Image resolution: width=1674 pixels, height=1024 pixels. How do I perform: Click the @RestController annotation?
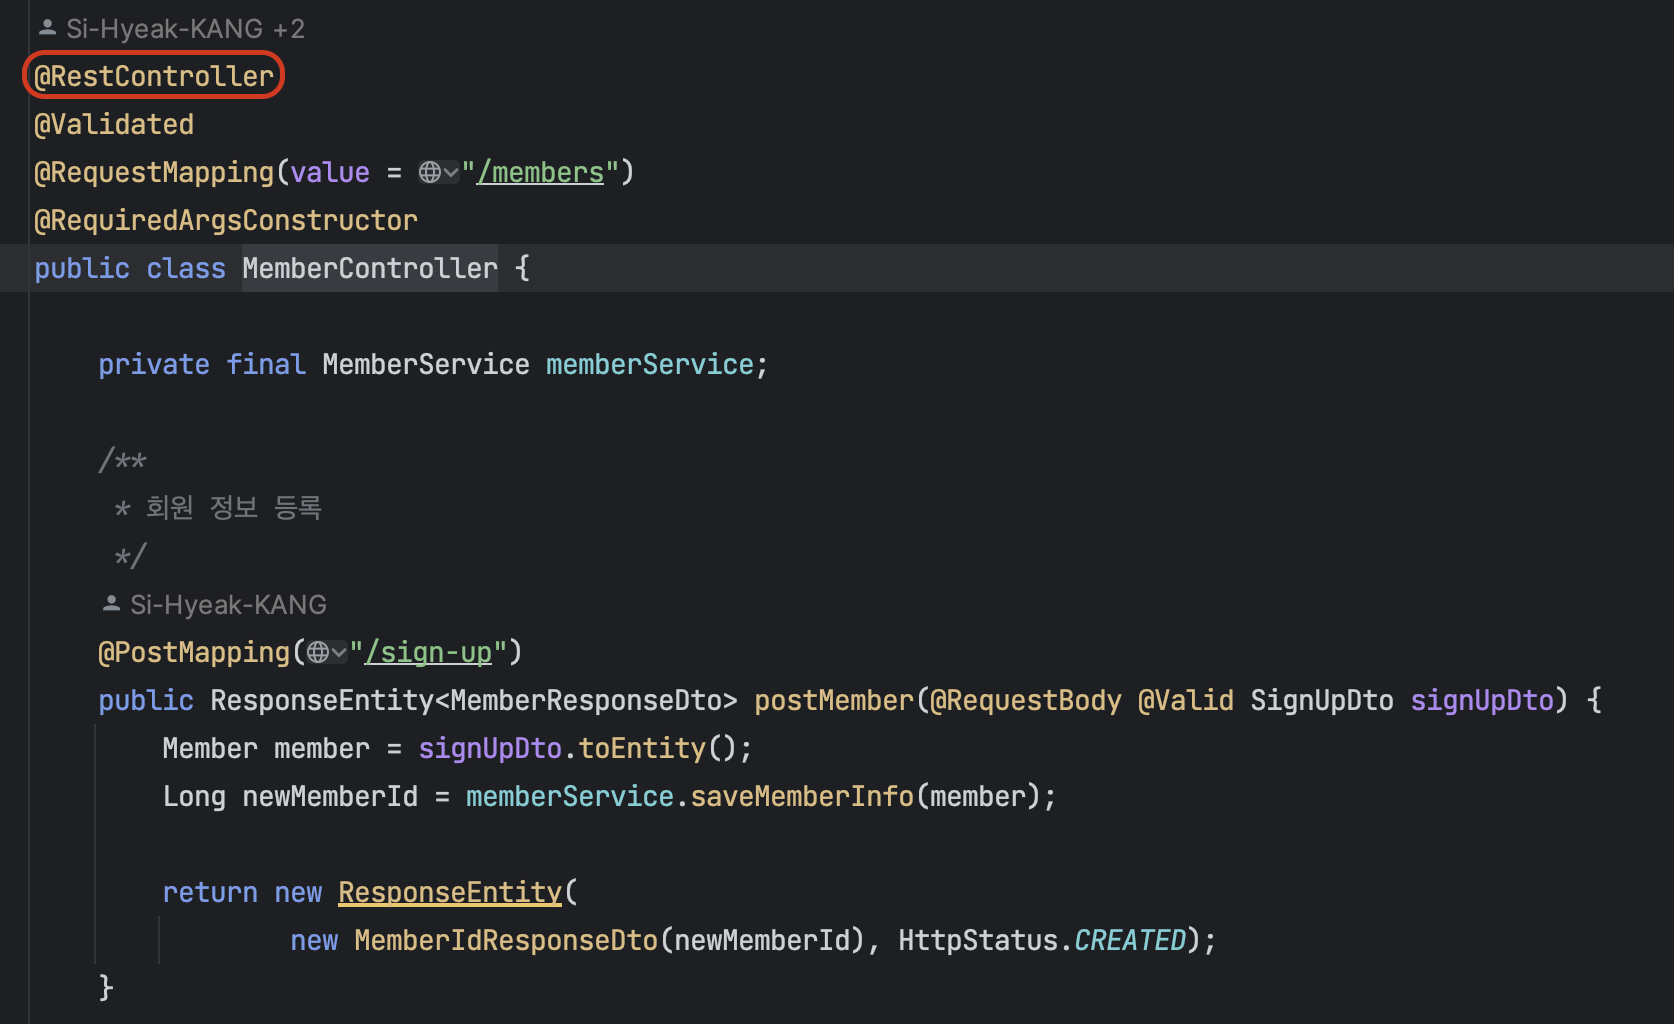click(x=154, y=76)
